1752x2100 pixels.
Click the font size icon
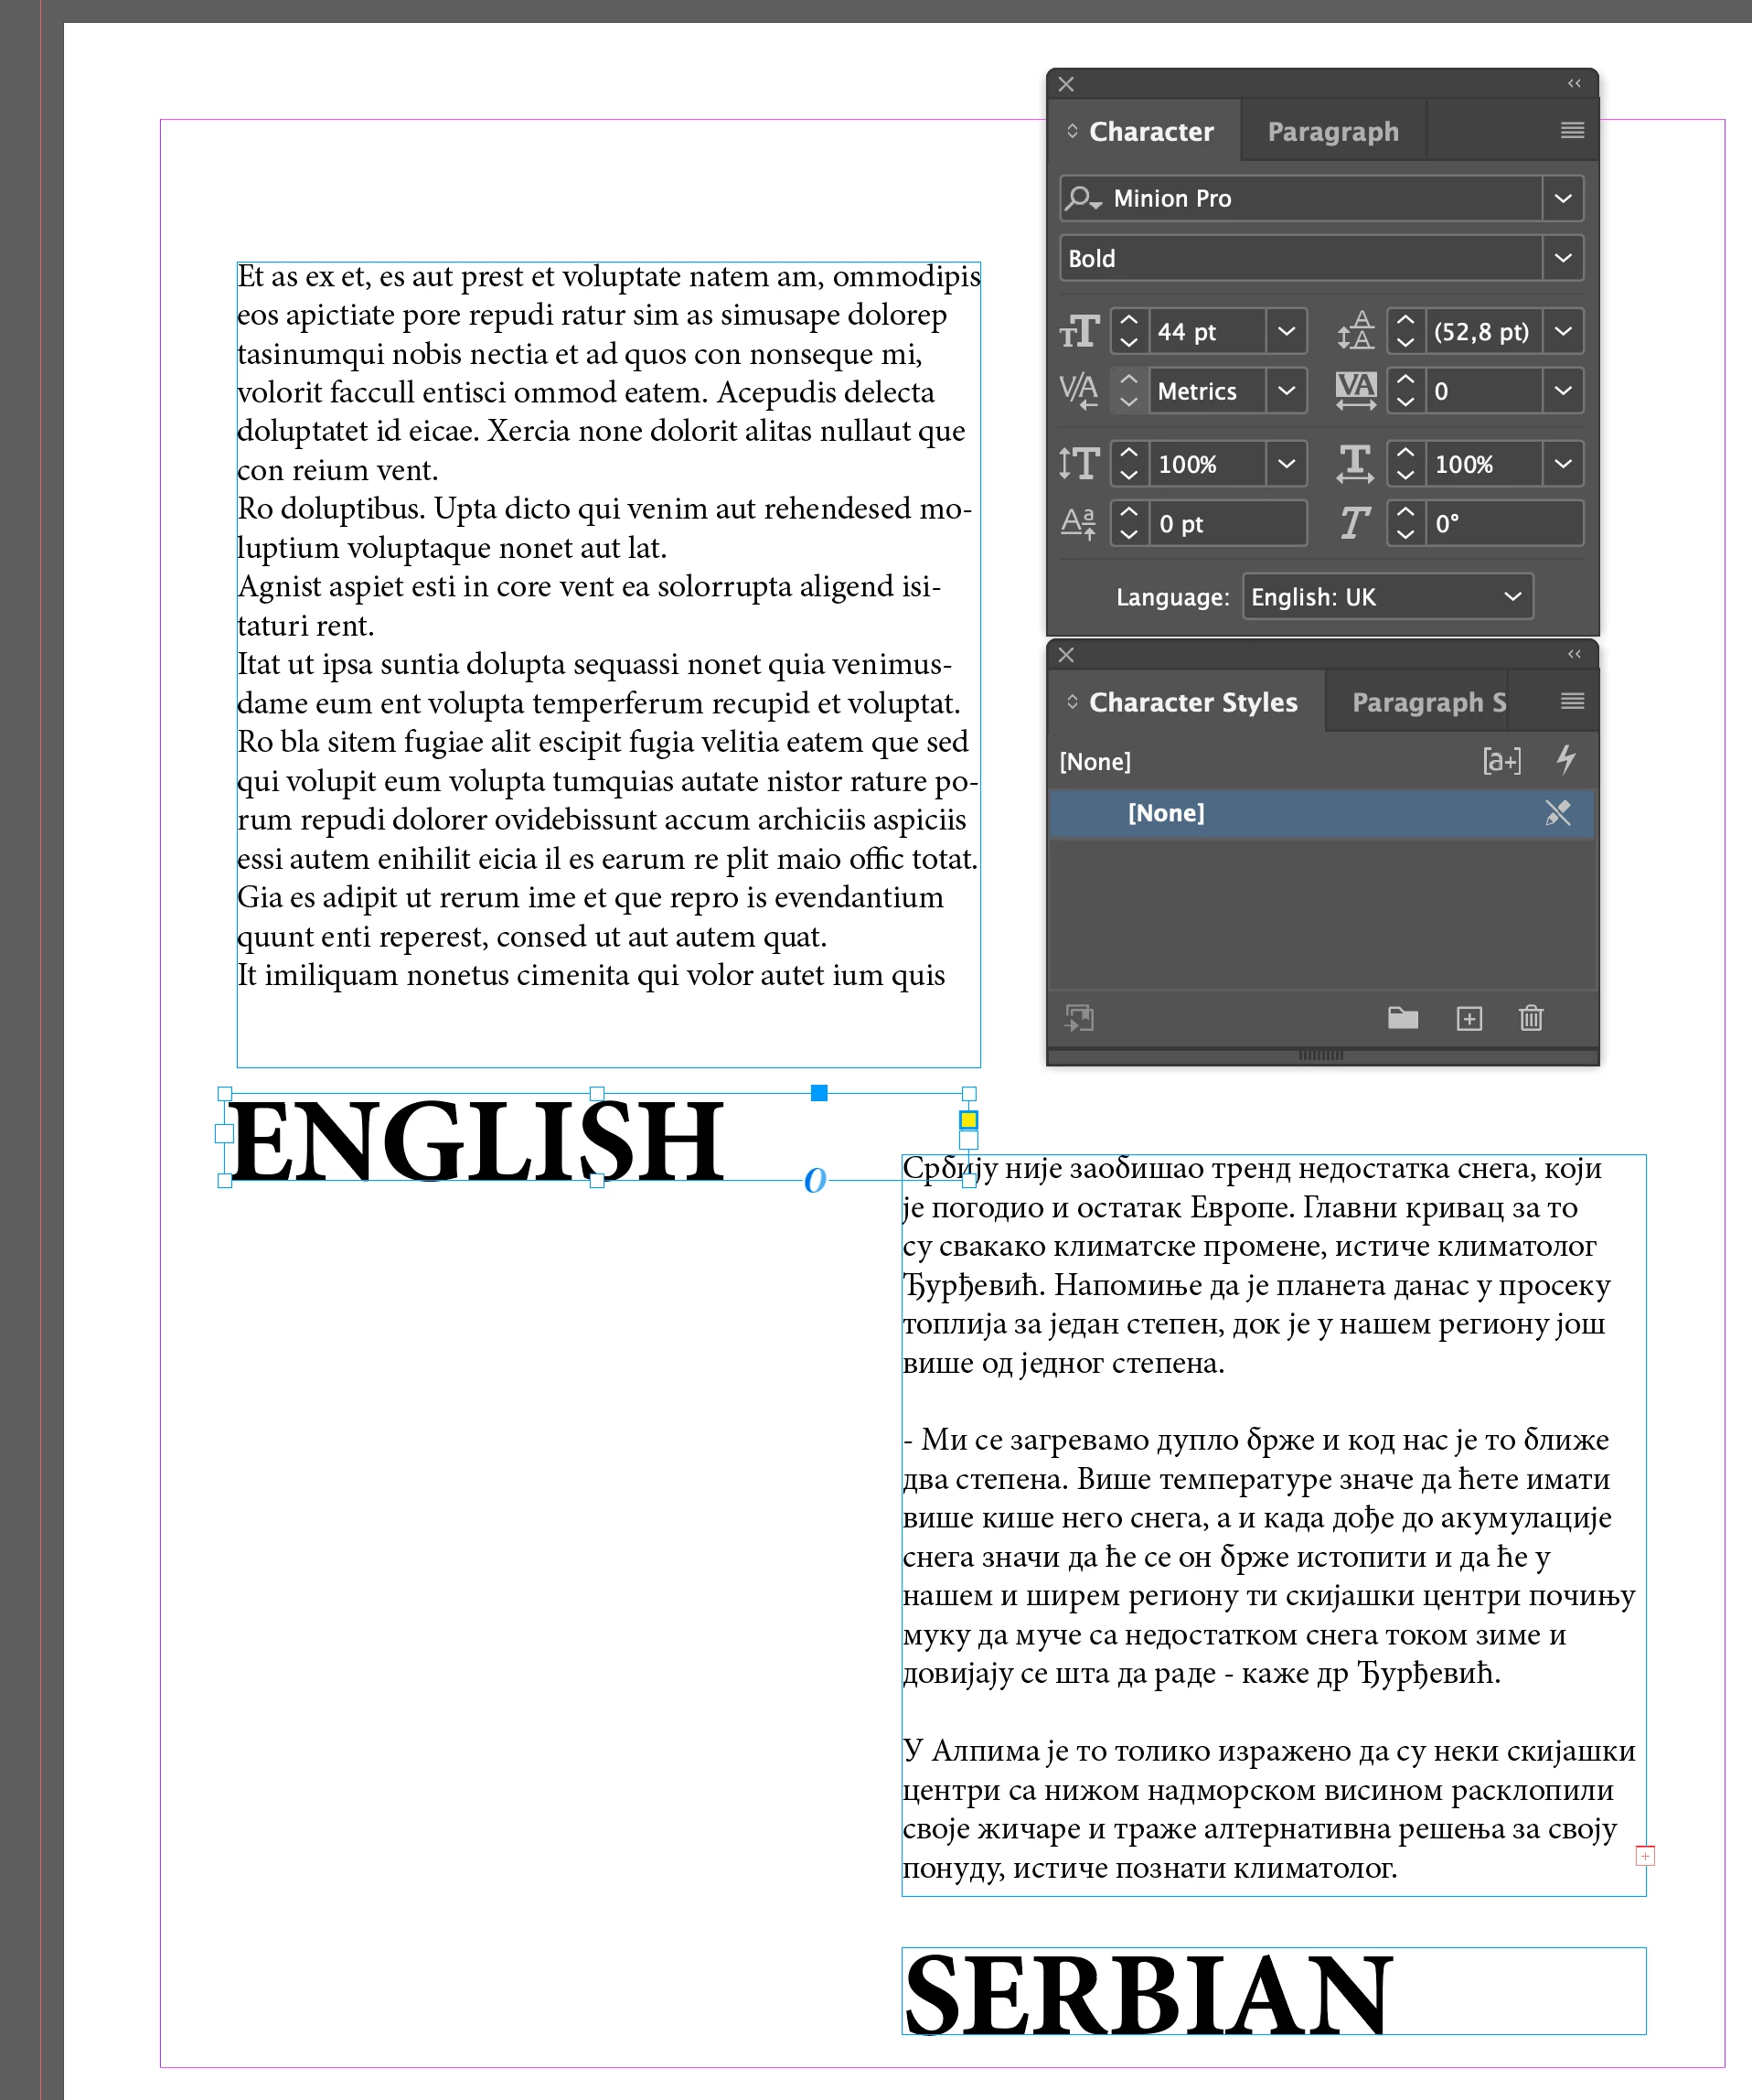pos(1079,331)
